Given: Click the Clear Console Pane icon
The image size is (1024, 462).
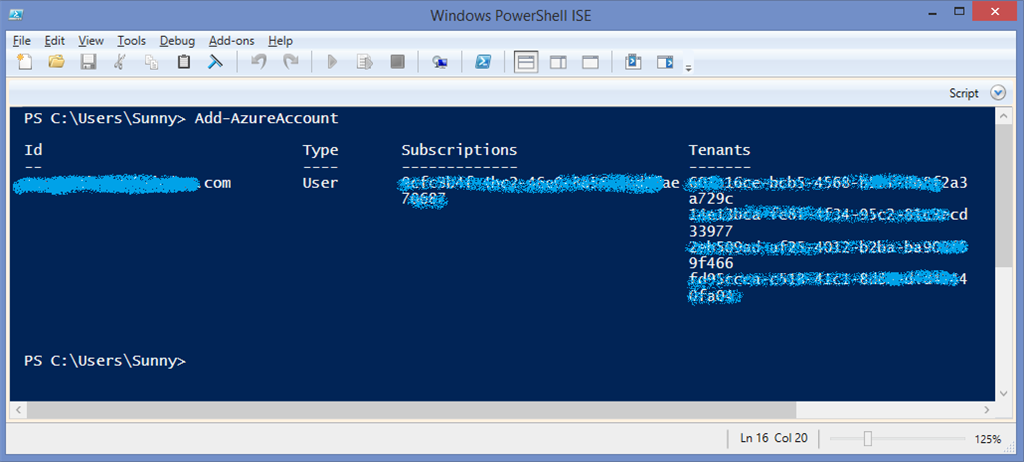Looking at the screenshot, I should (x=215, y=62).
